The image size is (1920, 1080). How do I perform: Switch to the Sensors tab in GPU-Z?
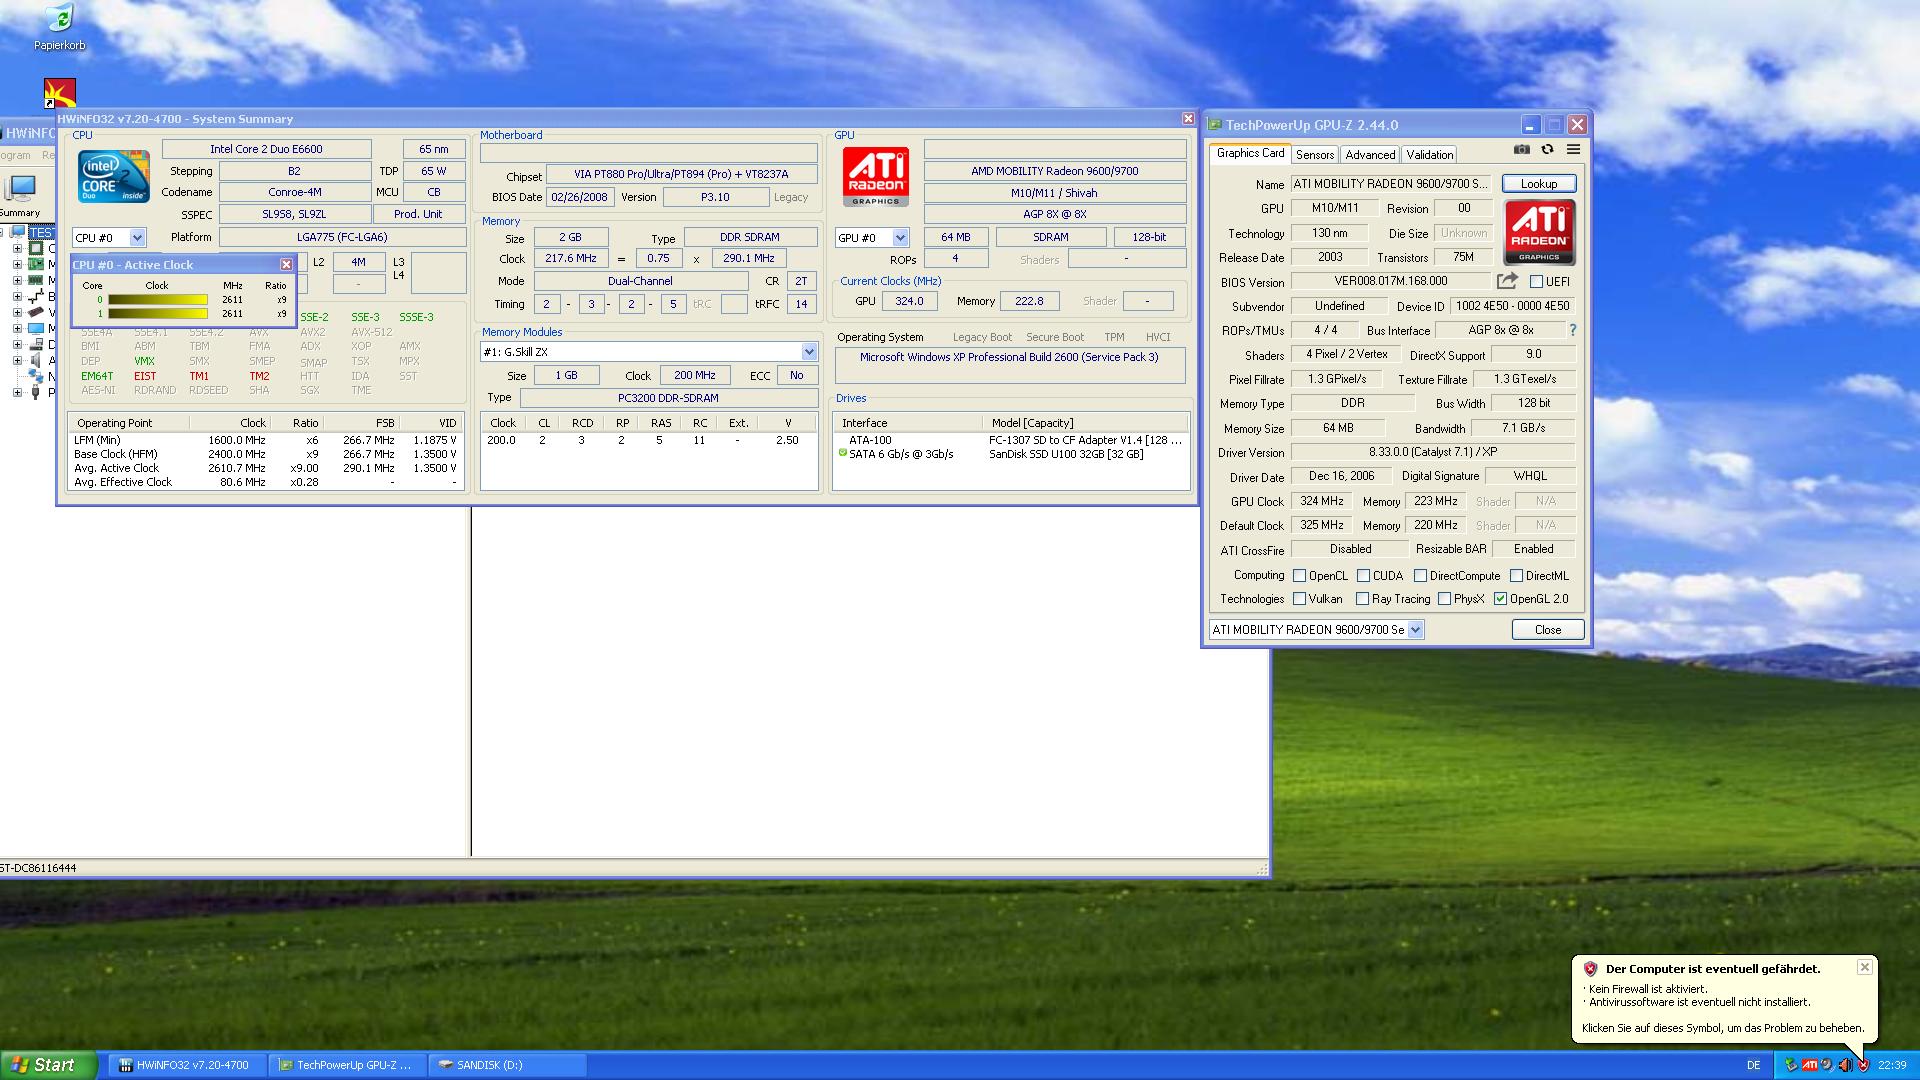pyautogui.click(x=1314, y=154)
